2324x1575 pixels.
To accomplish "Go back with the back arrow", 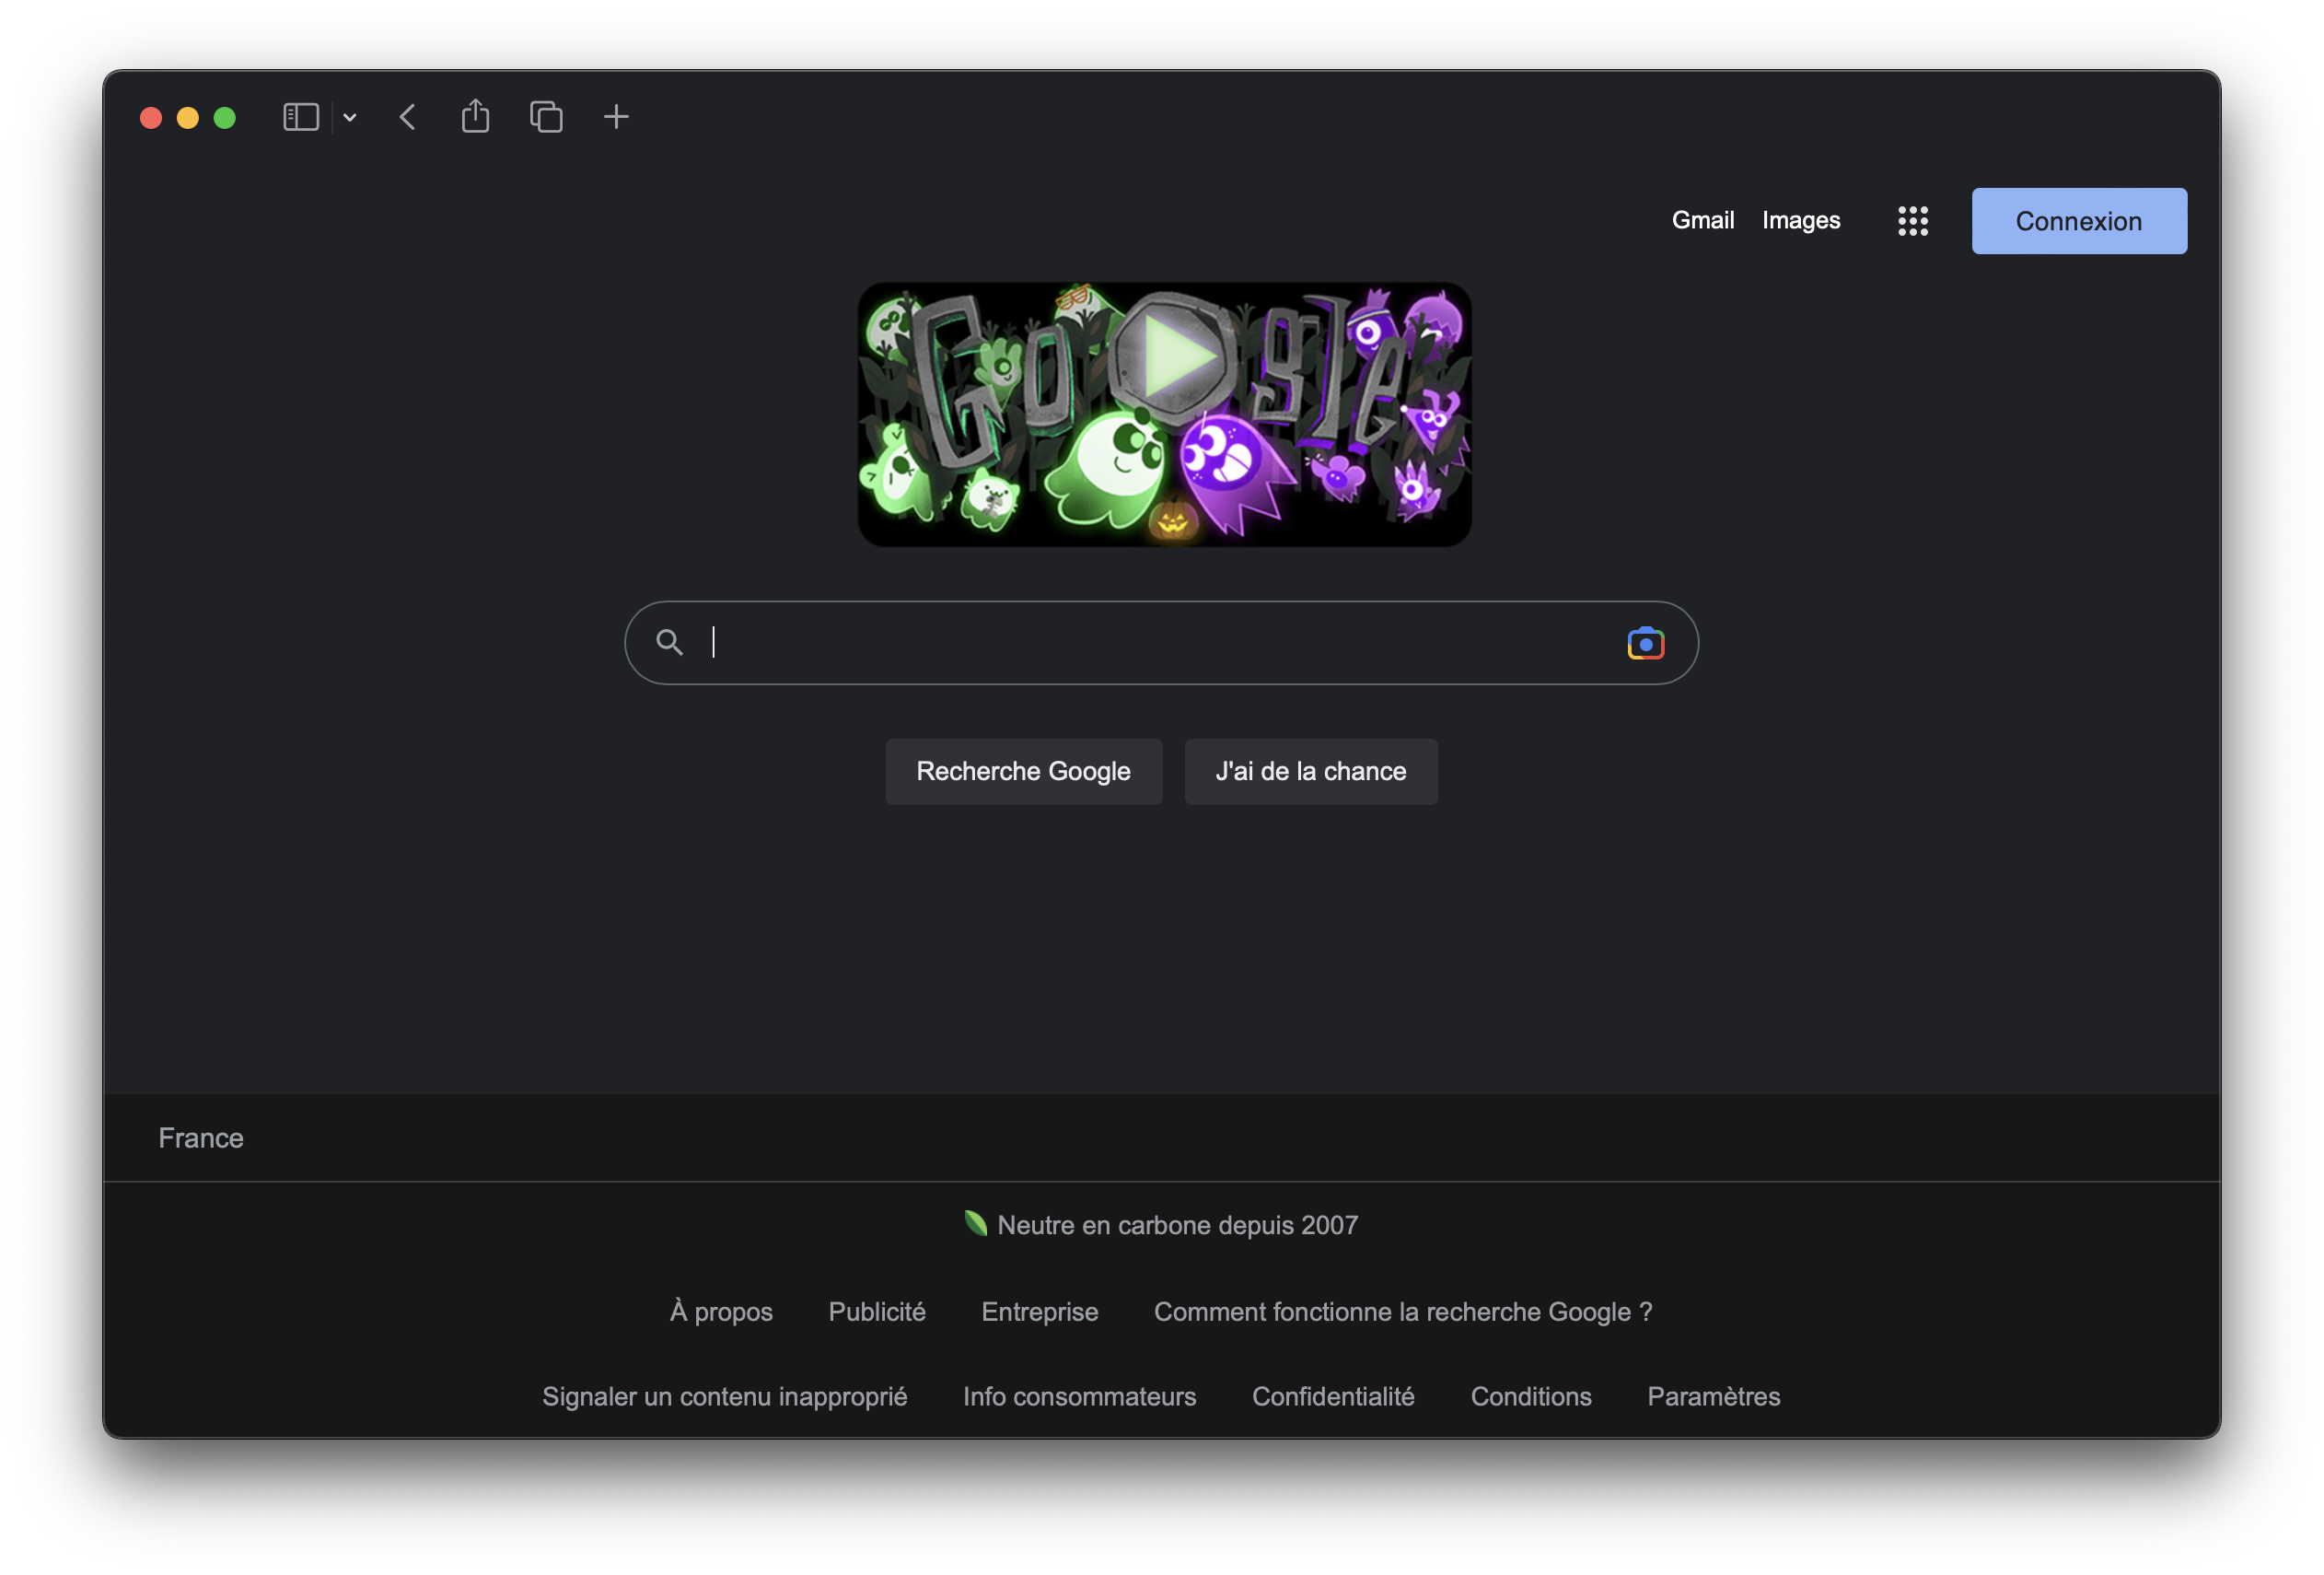I will coord(407,117).
